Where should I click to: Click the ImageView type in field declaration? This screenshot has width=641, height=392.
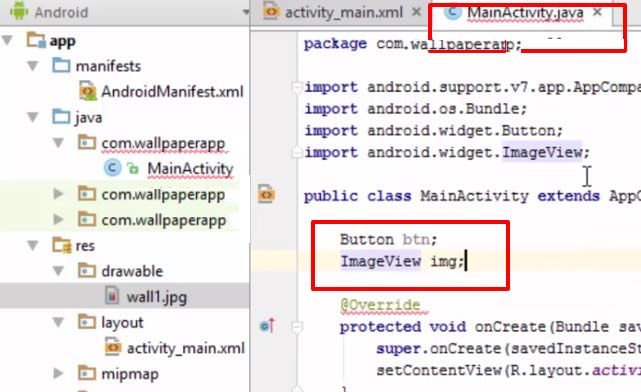(381, 260)
